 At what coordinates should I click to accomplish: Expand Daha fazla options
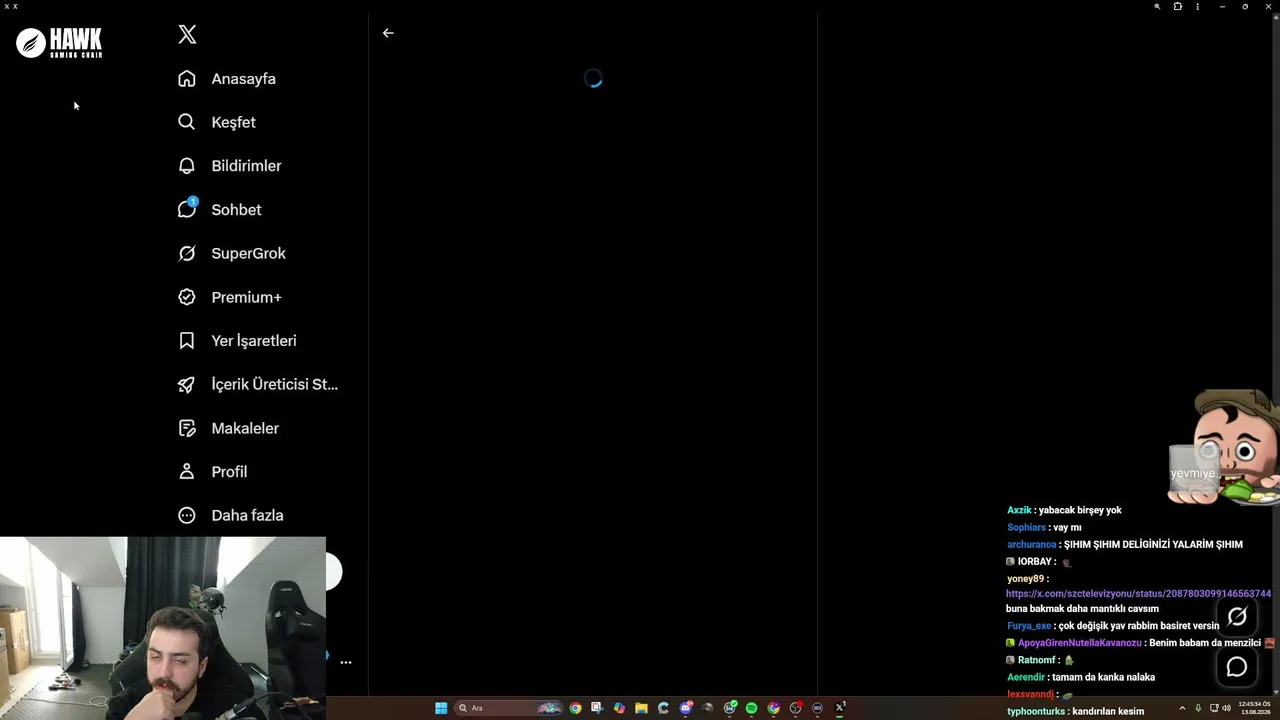(x=247, y=515)
